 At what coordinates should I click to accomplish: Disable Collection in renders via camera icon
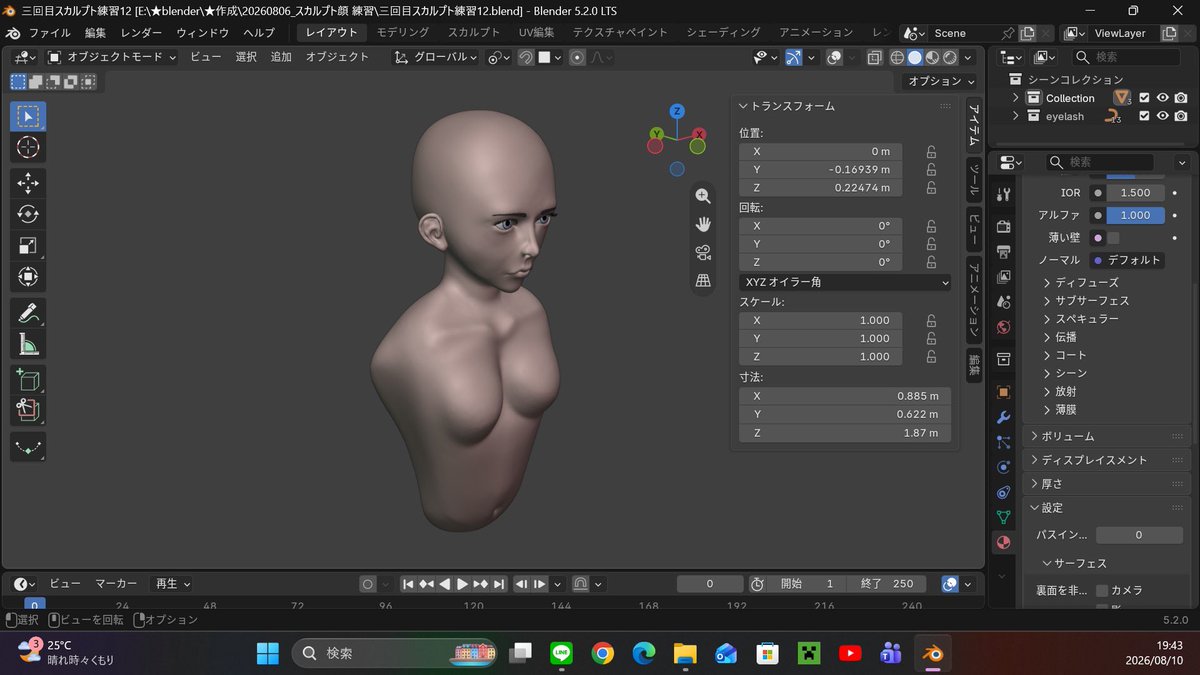pos(1181,98)
